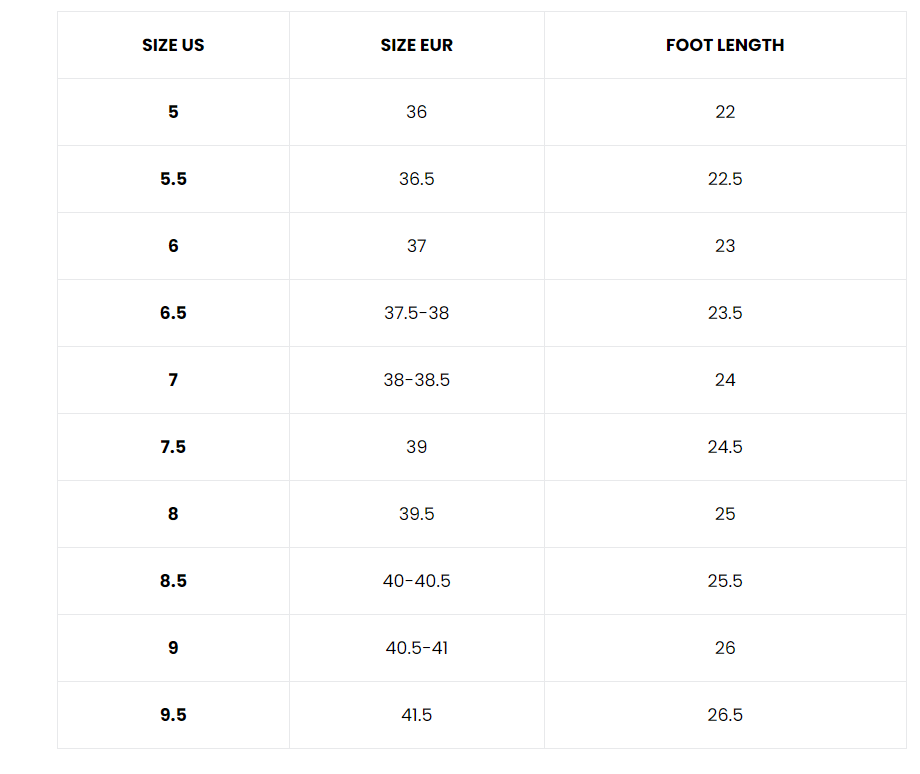Click US size 6.5 row label
920x774 pixels.
173,313
